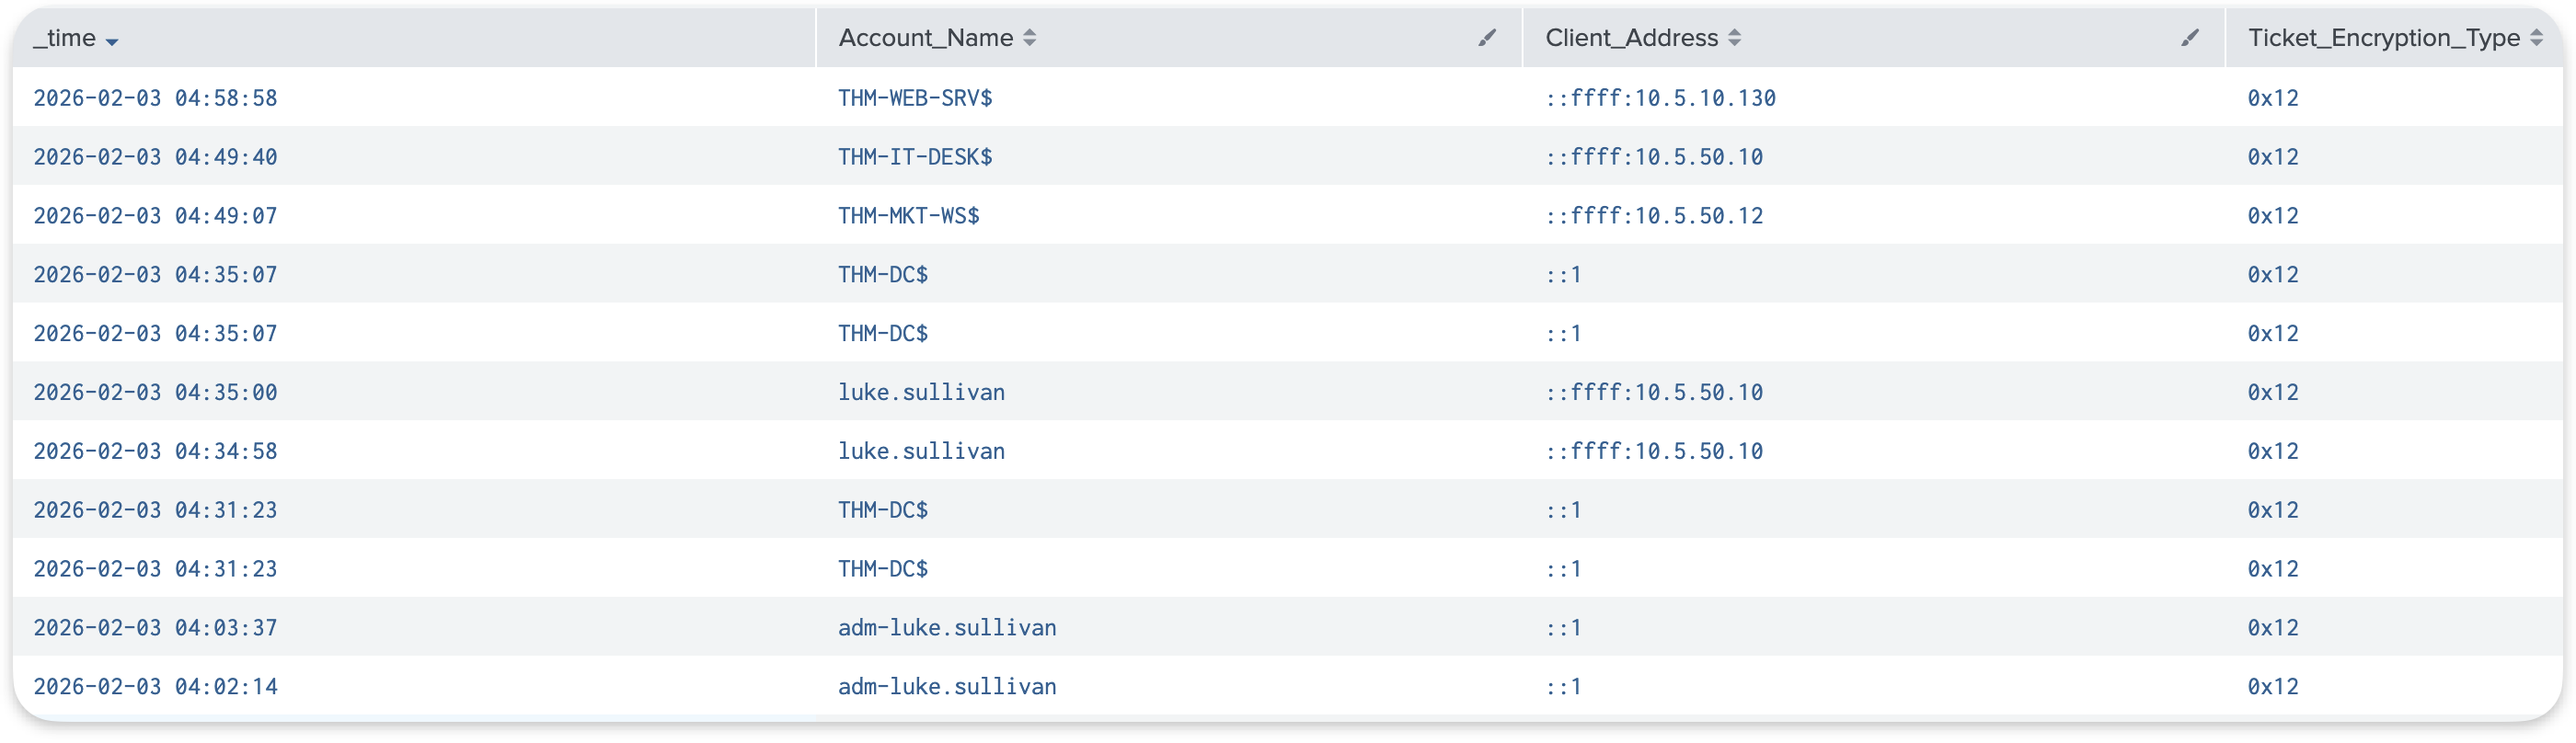Select luke.sullivan in the 04:34:58 row
This screenshot has height=743, width=2576.
921,451
